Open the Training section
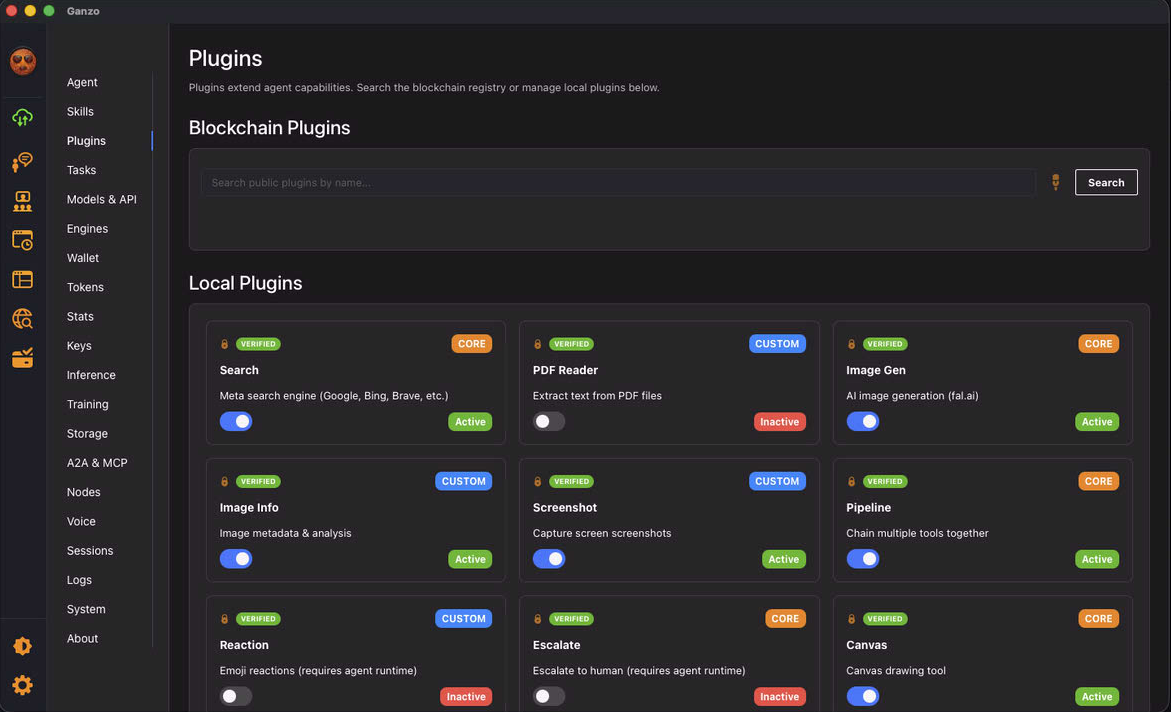Screen dimensions: 1171x712 (87, 404)
